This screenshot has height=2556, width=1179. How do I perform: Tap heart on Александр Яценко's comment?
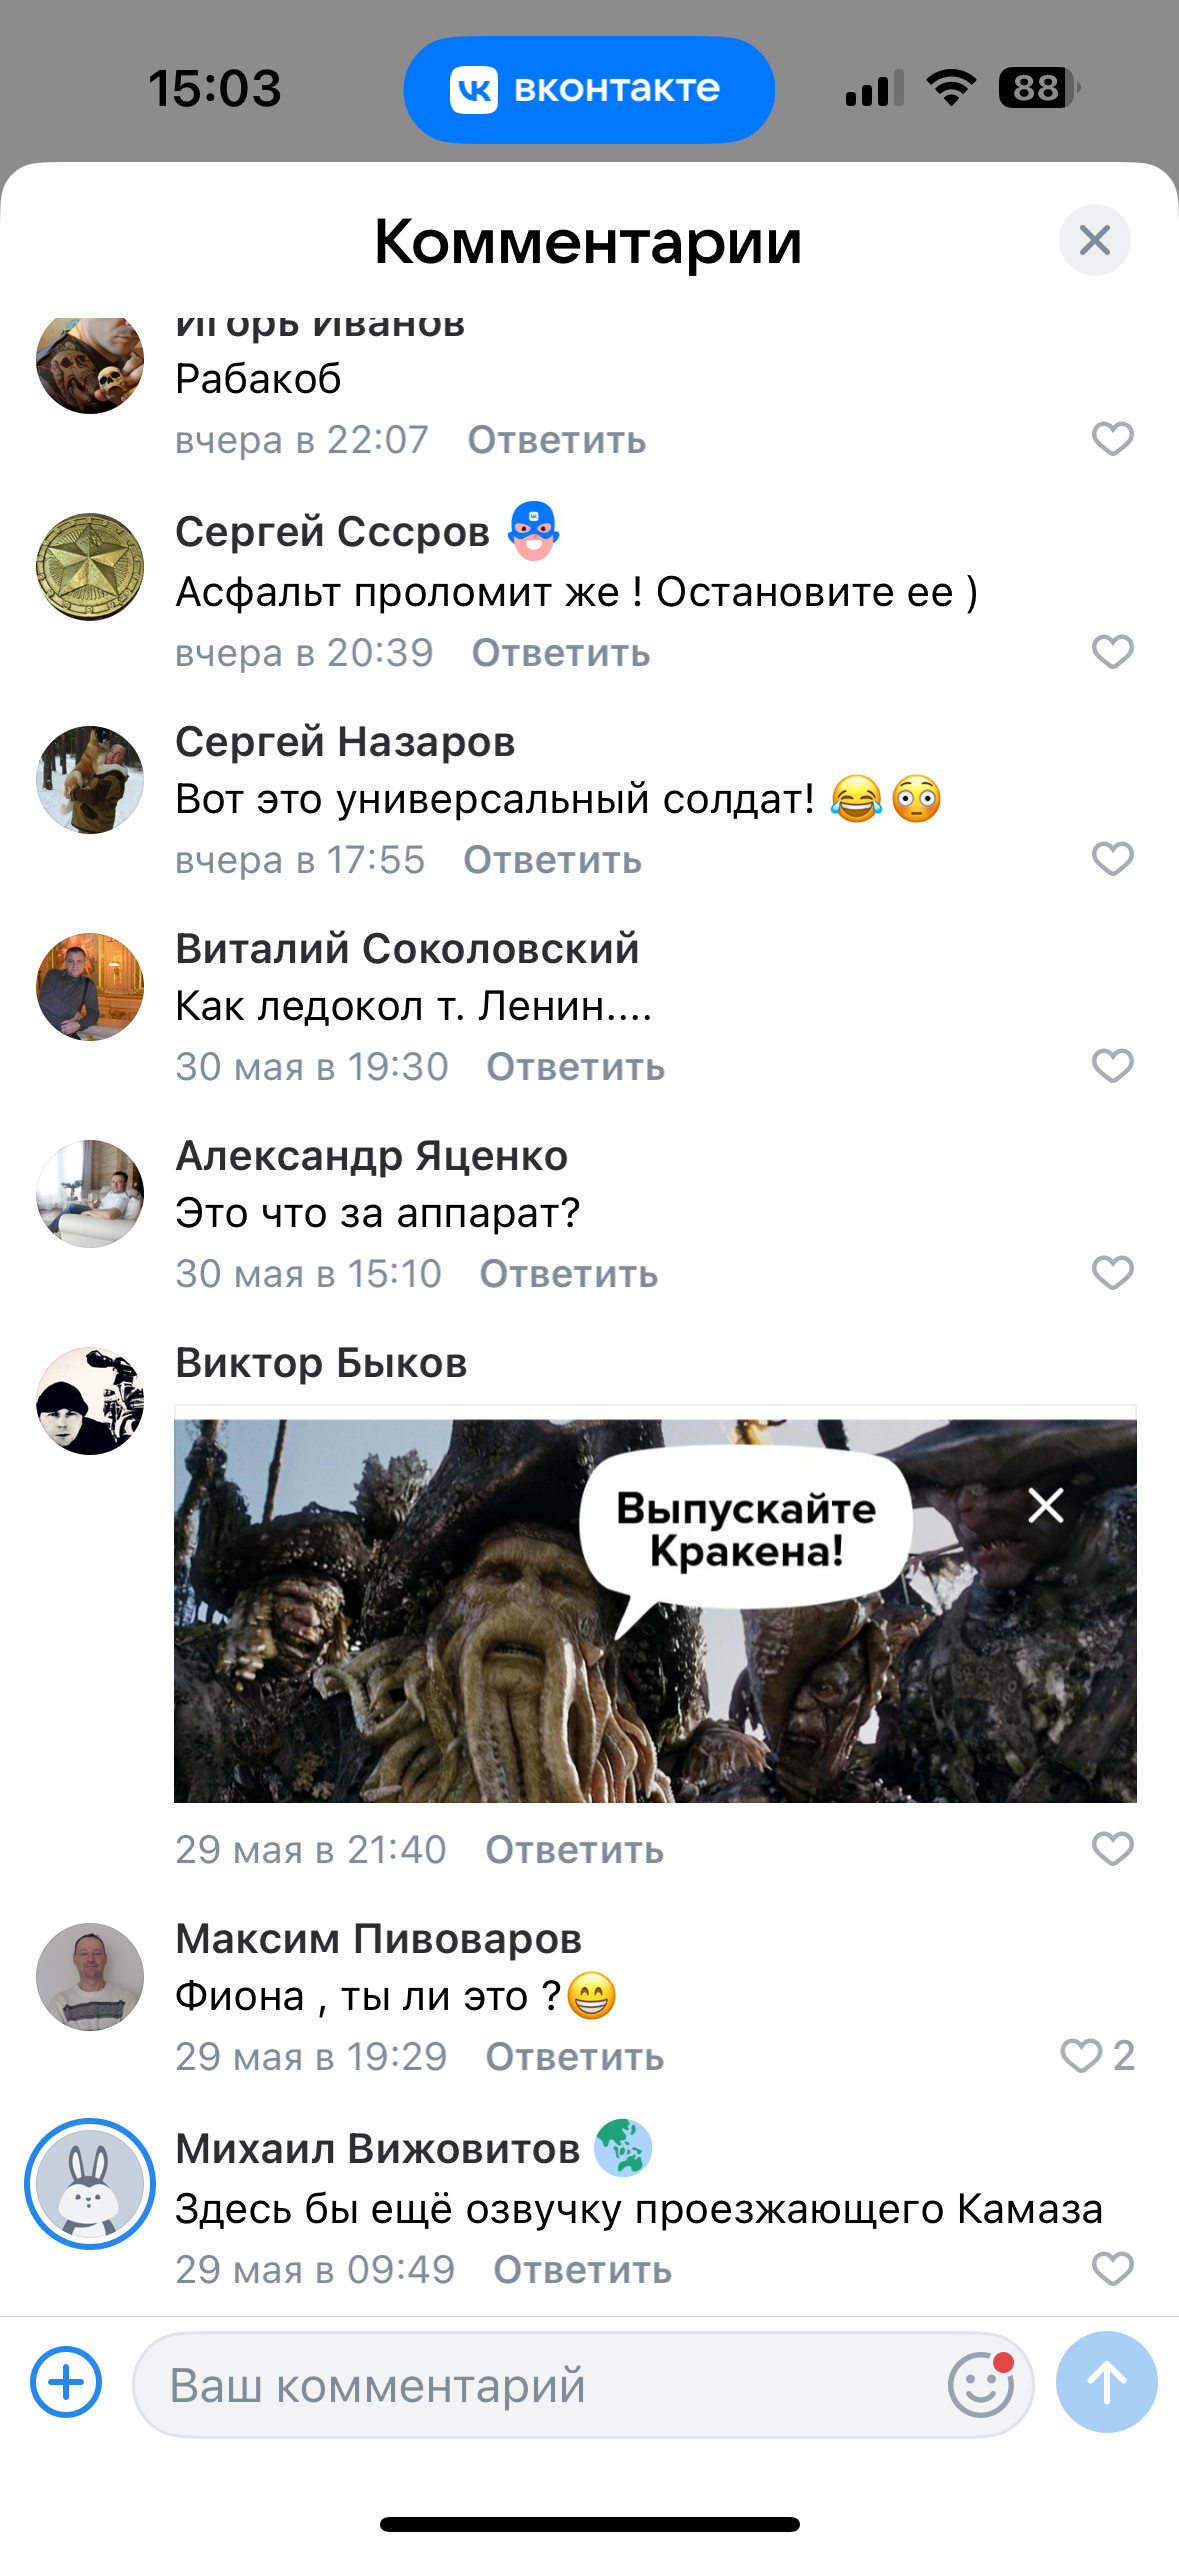1112,1273
